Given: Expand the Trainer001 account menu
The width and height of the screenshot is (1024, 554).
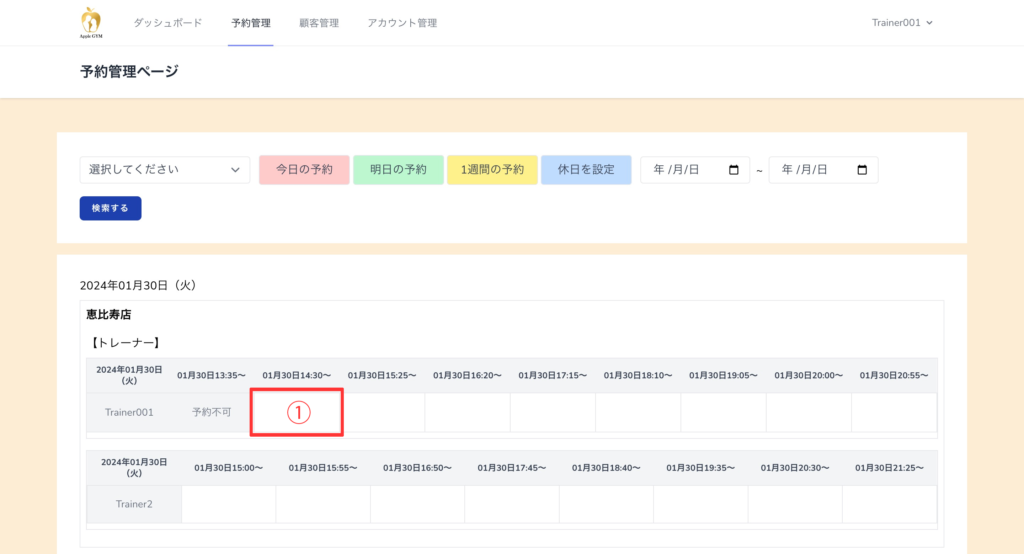Looking at the screenshot, I should pos(902,23).
